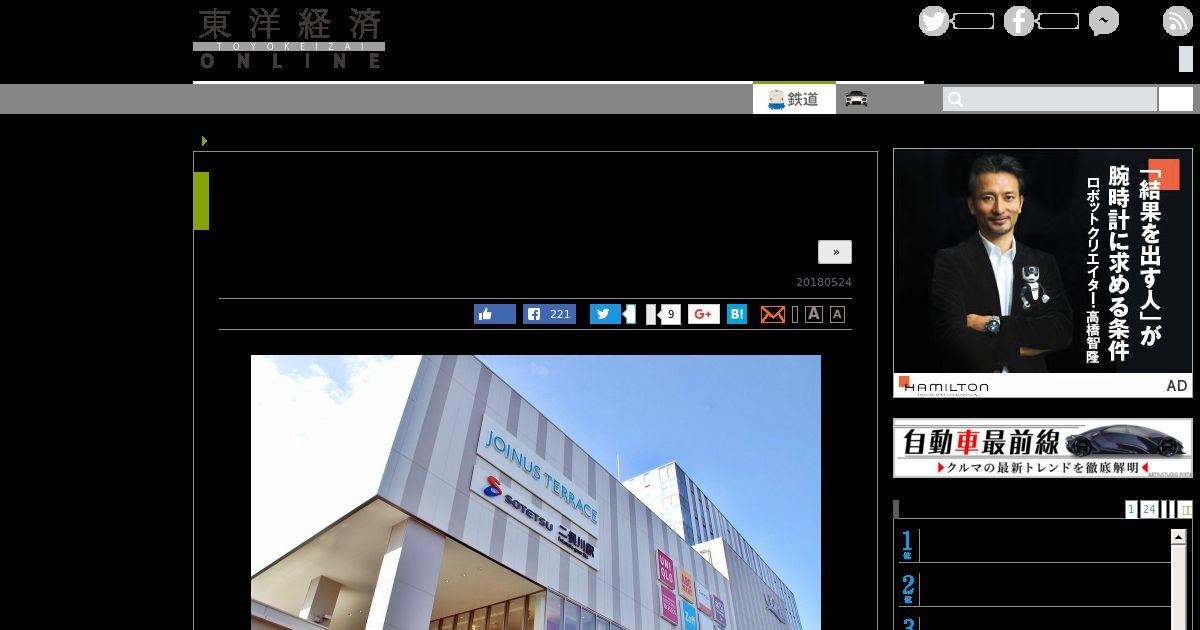Viewport: 1200px width, 630px height.
Task: Open the Messenger icon in the header
Action: [1104, 21]
